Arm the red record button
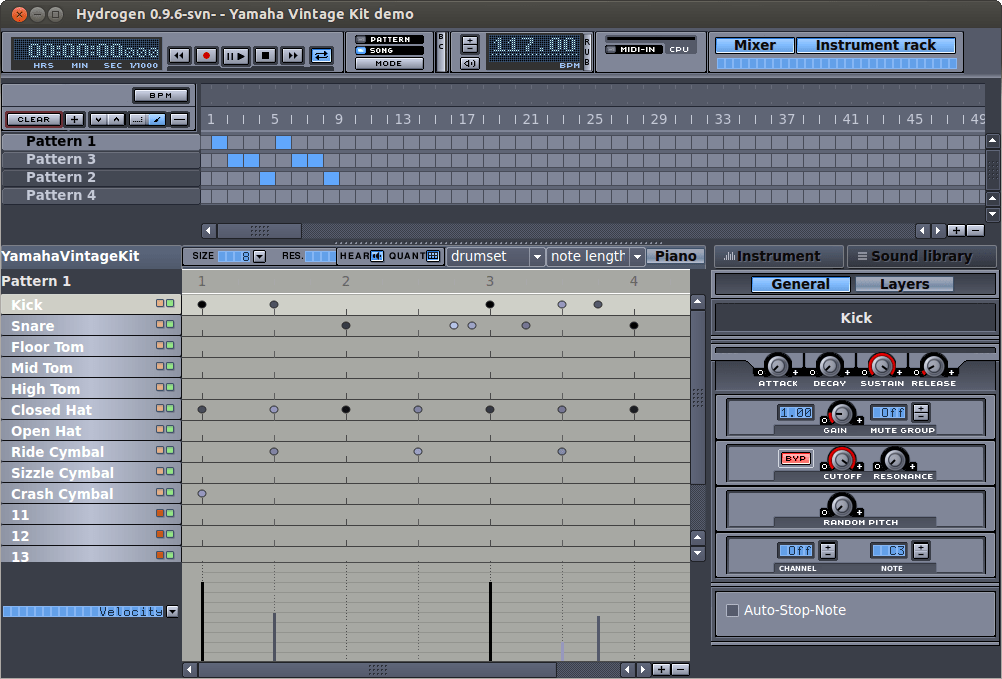 [x=206, y=56]
